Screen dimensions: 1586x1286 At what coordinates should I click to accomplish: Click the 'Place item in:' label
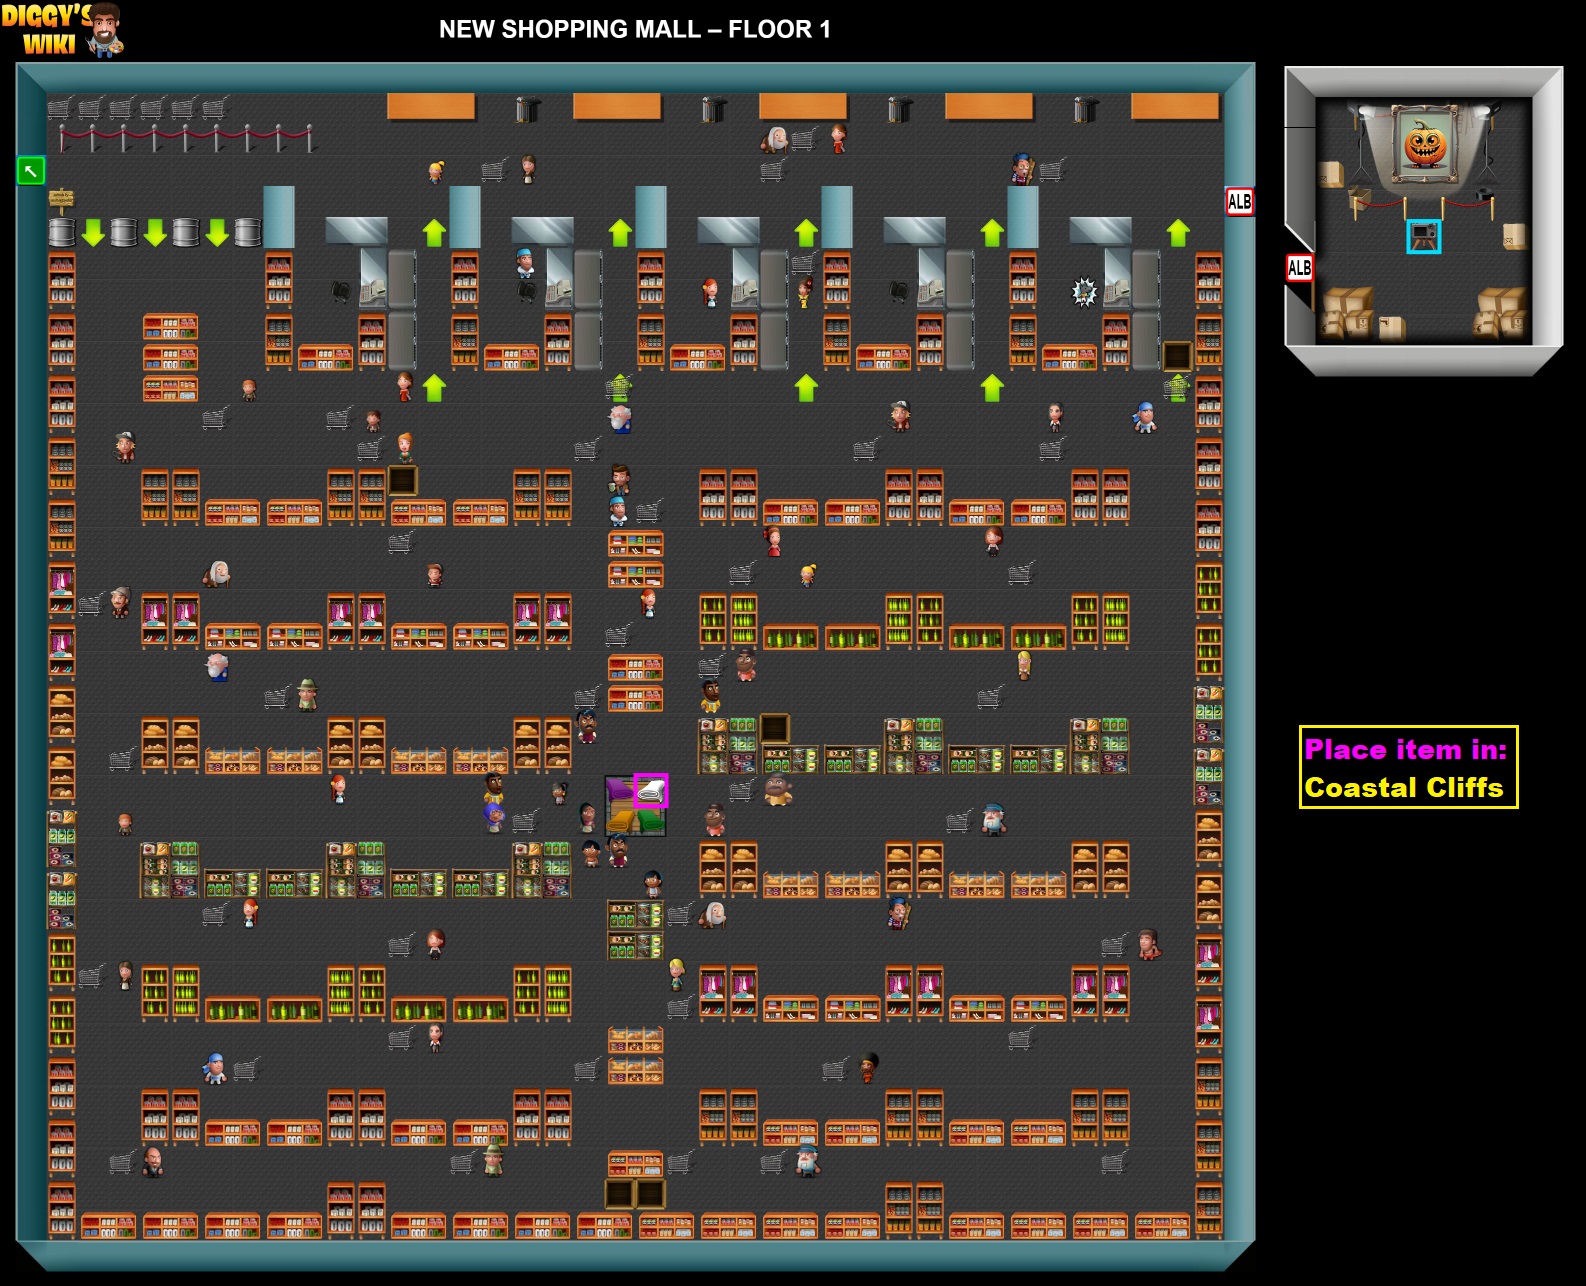[x=1405, y=750]
